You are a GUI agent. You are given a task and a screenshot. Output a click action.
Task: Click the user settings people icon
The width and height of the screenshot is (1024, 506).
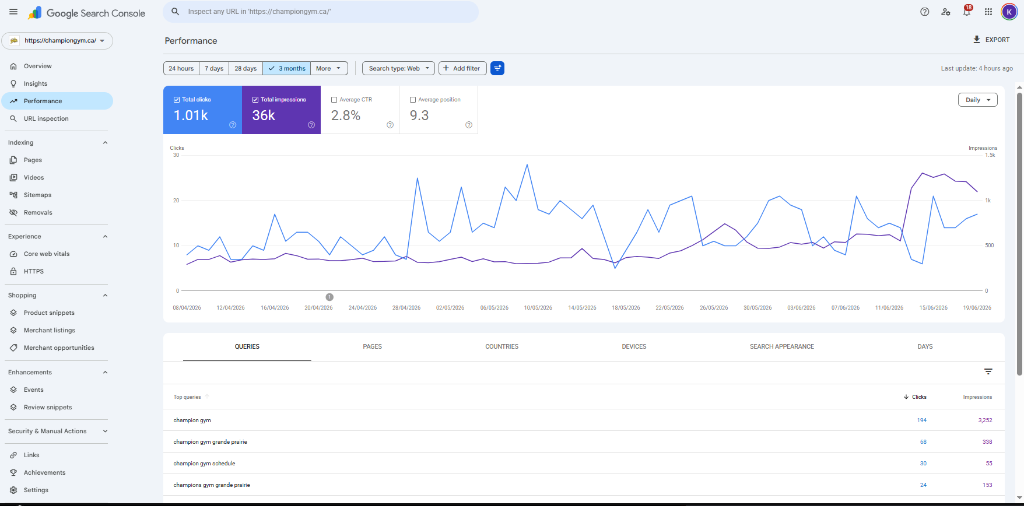pyautogui.click(x=945, y=12)
